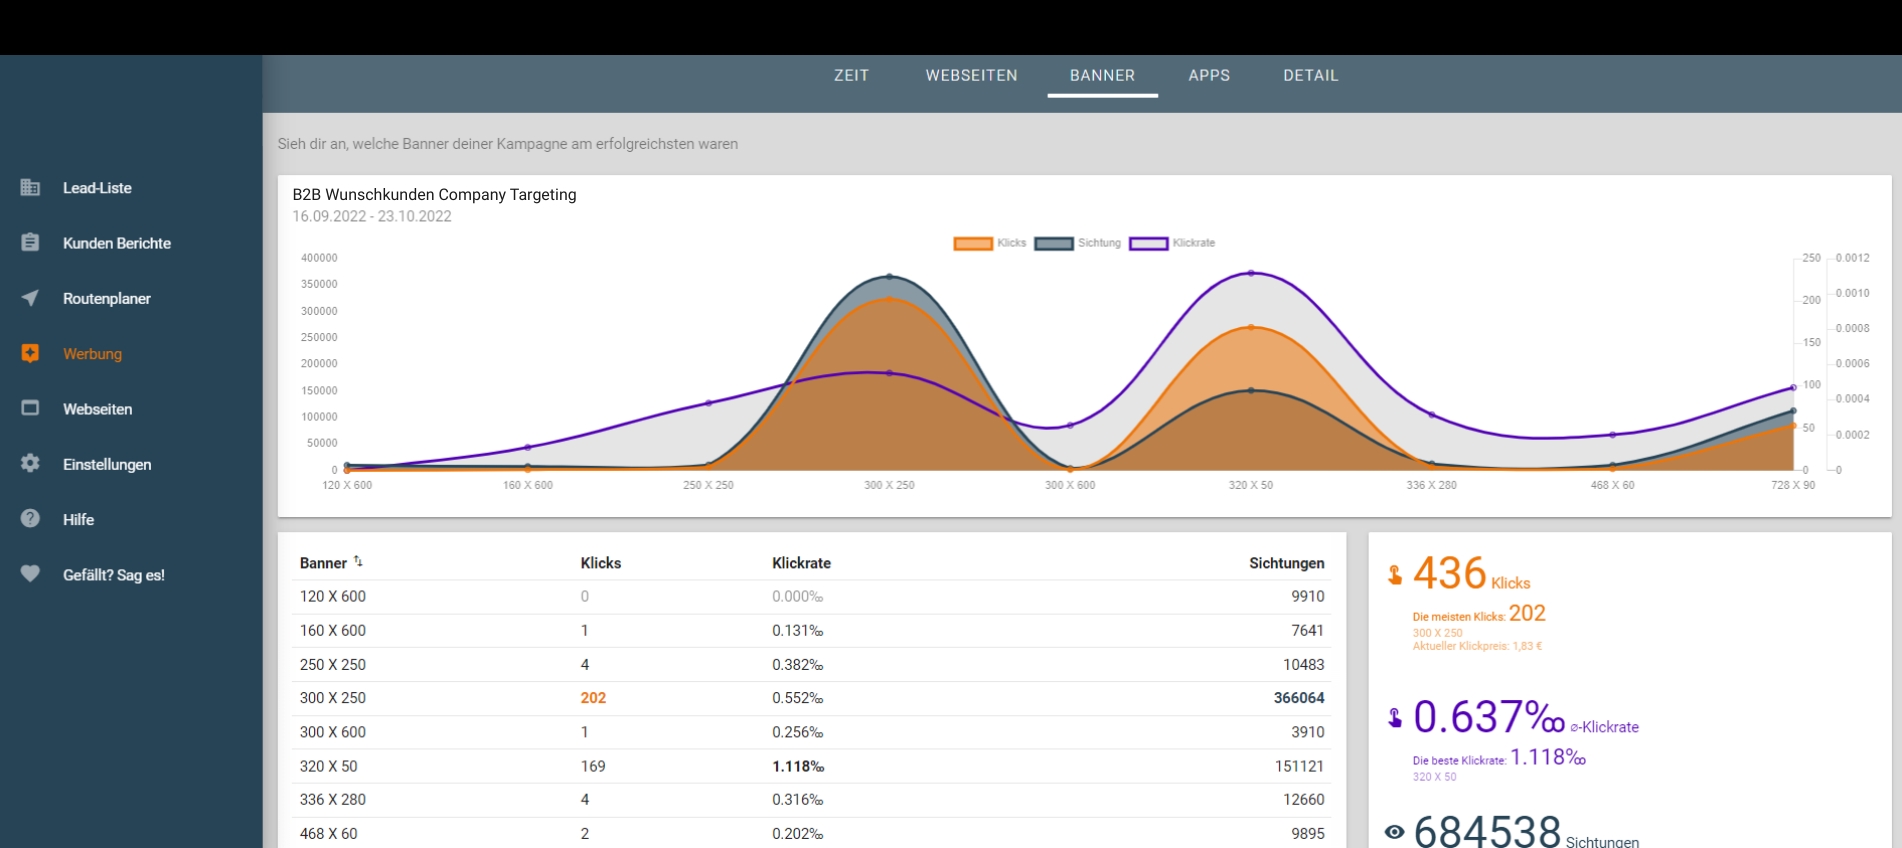Open the WEBSEITEN tab

[971, 75]
